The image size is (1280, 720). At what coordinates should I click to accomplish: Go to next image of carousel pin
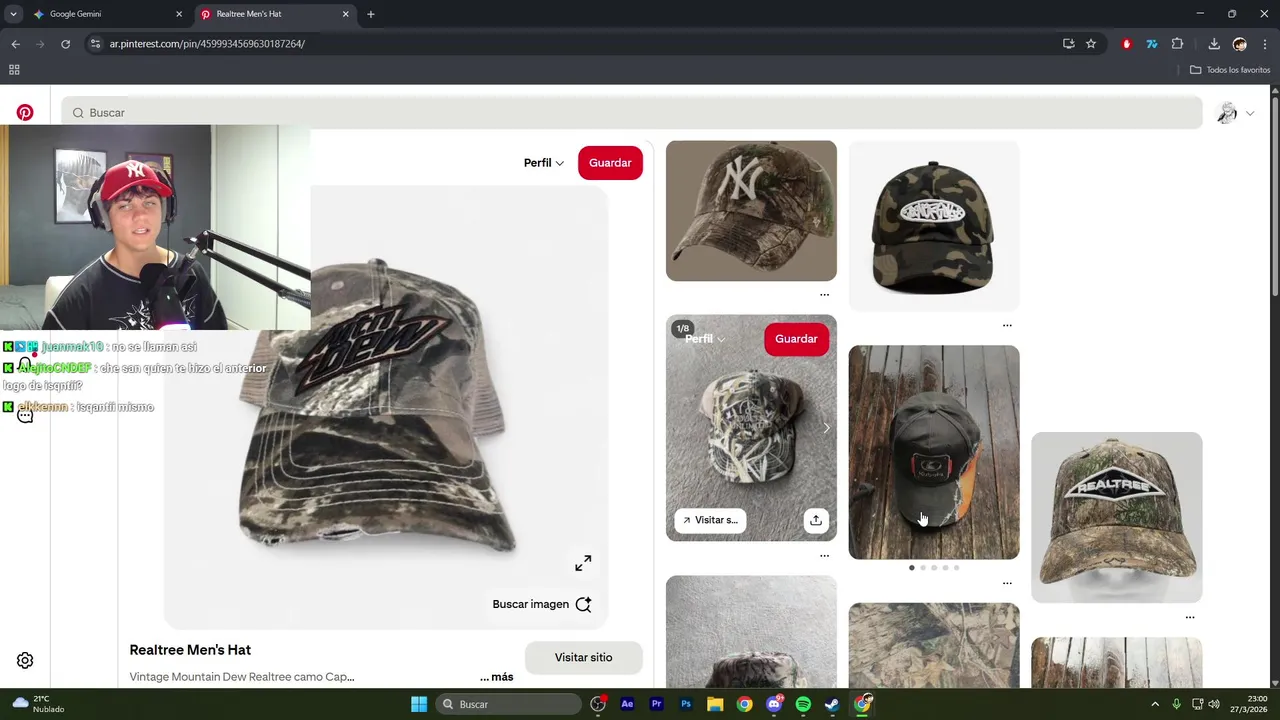(x=826, y=428)
